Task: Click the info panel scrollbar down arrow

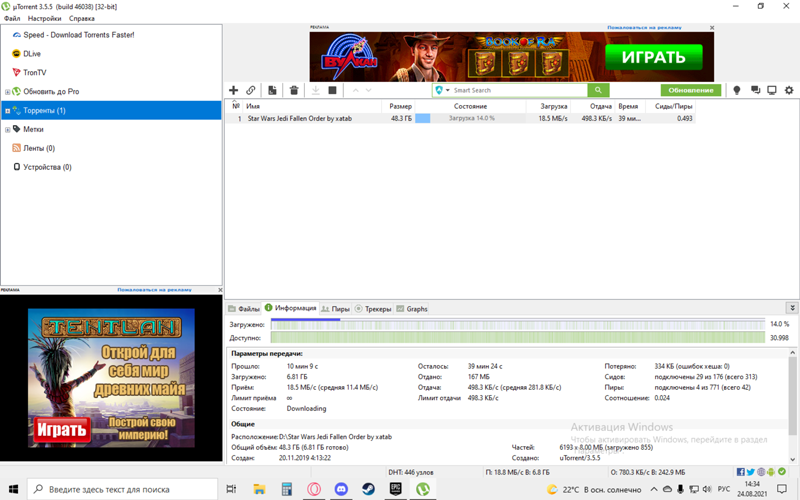Action: [x=792, y=459]
